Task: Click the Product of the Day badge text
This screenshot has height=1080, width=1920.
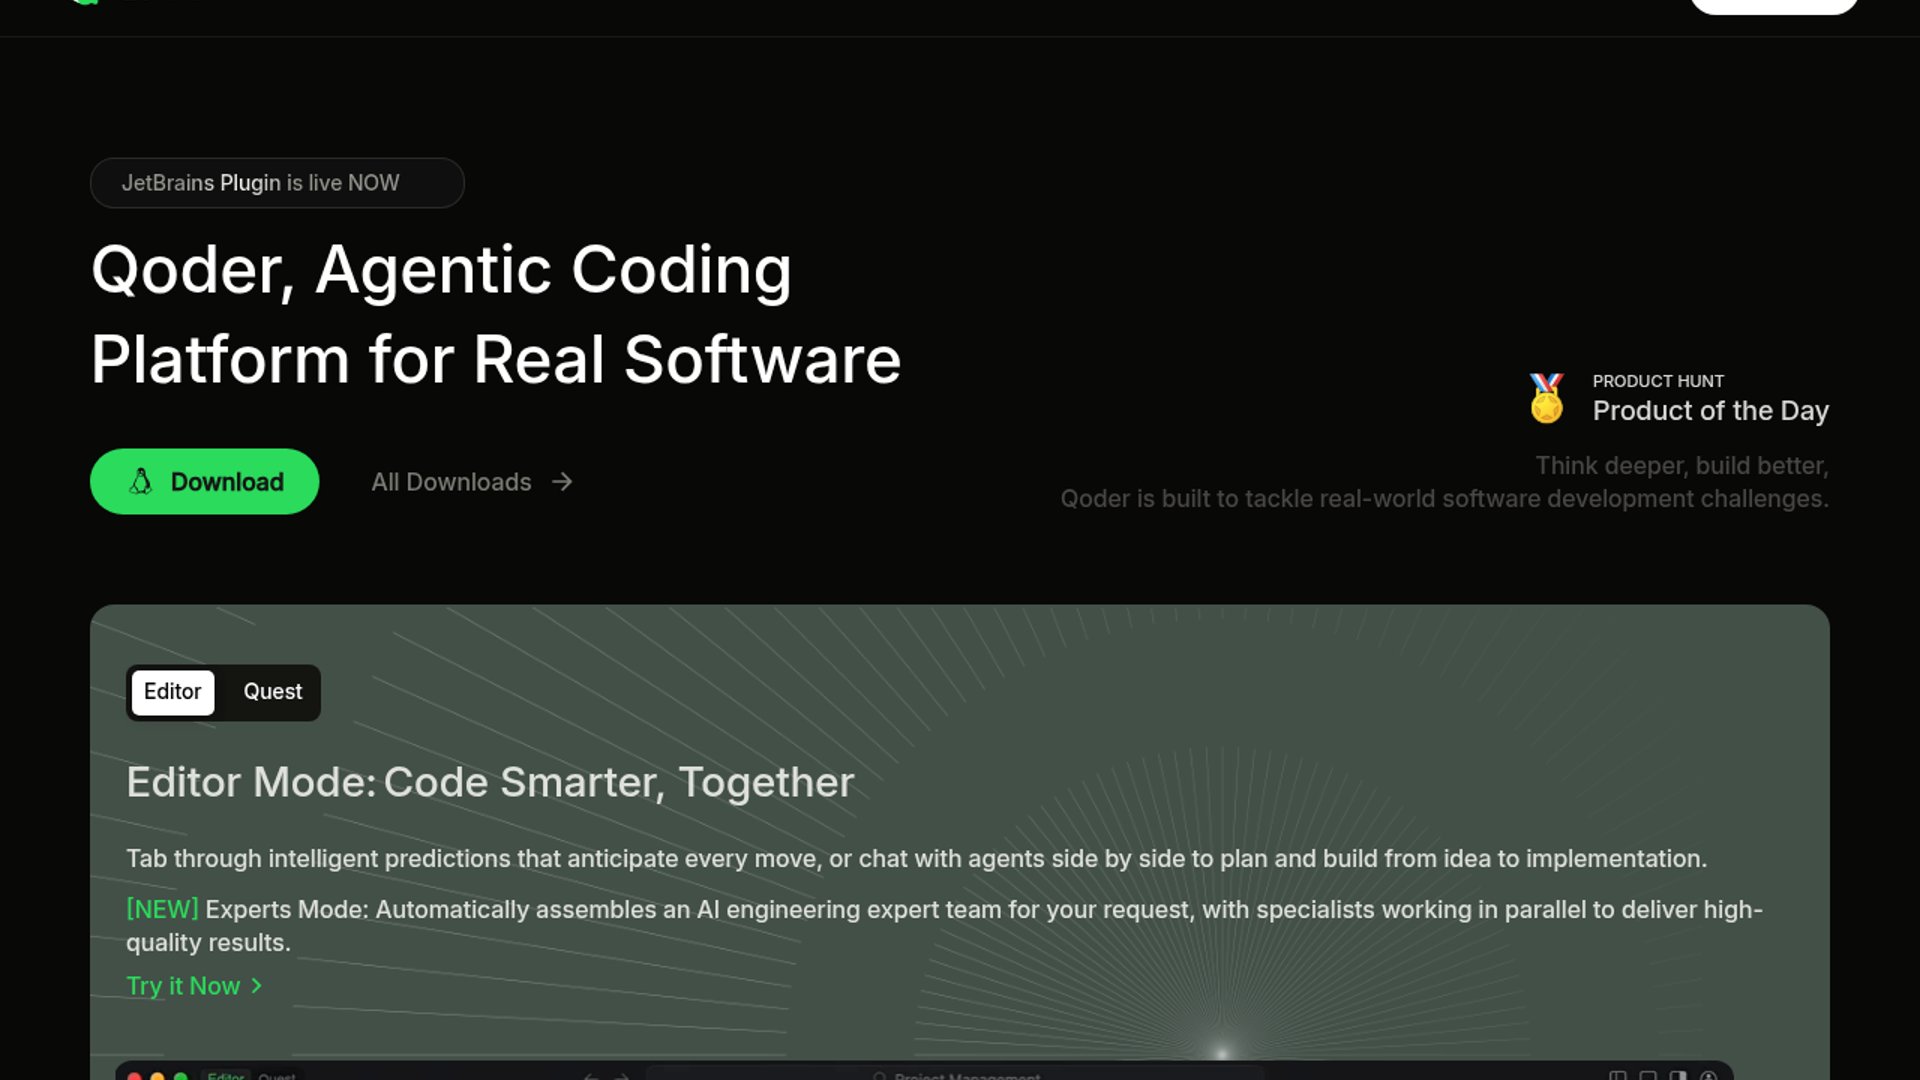Action: (1710, 410)
